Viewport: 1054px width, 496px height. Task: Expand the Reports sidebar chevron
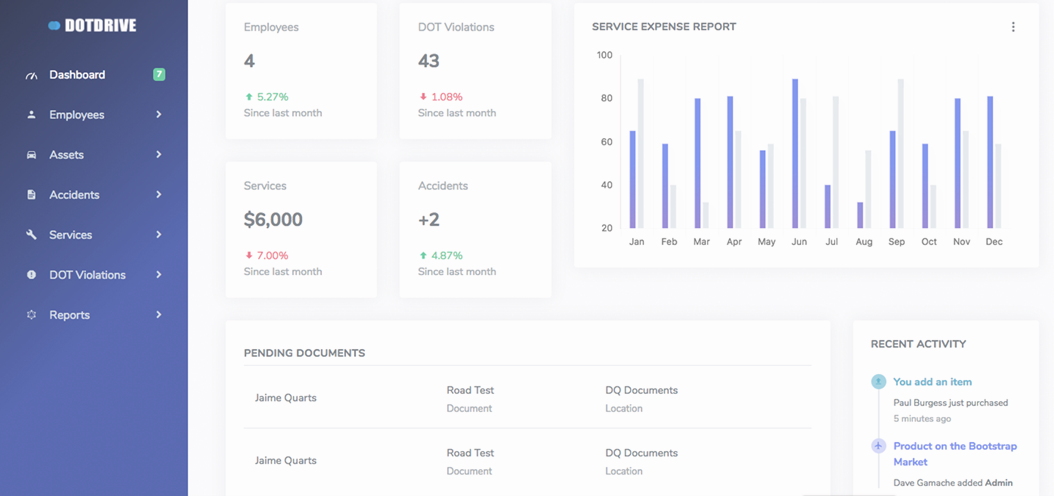click(x=159, y=315)
